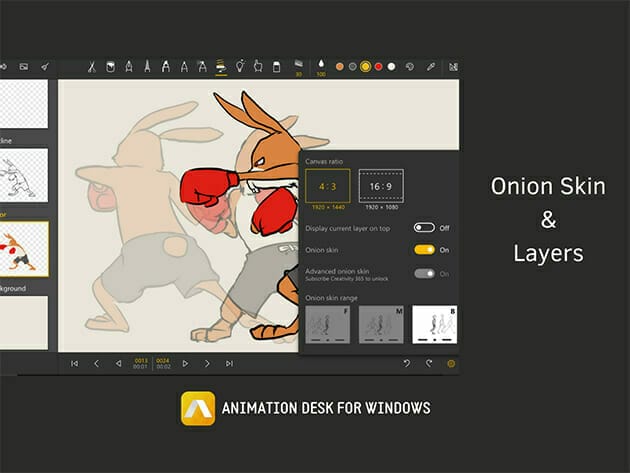Click the undo arrow icon
This screenshot has height=473, width=630.
pos(407,363)
